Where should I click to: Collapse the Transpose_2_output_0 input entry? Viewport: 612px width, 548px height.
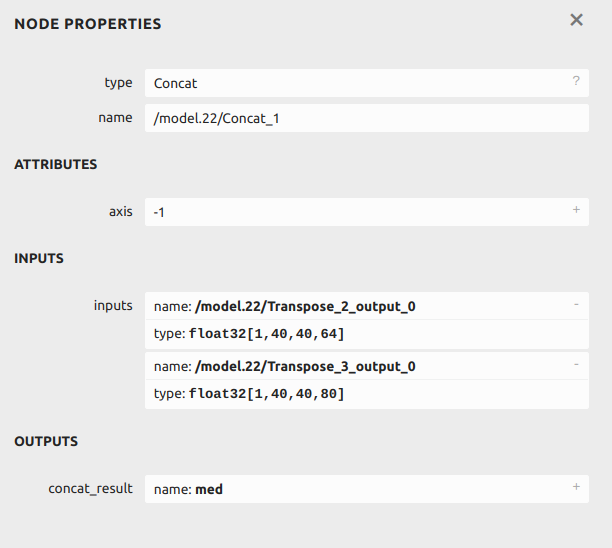[x=576, y=305]
